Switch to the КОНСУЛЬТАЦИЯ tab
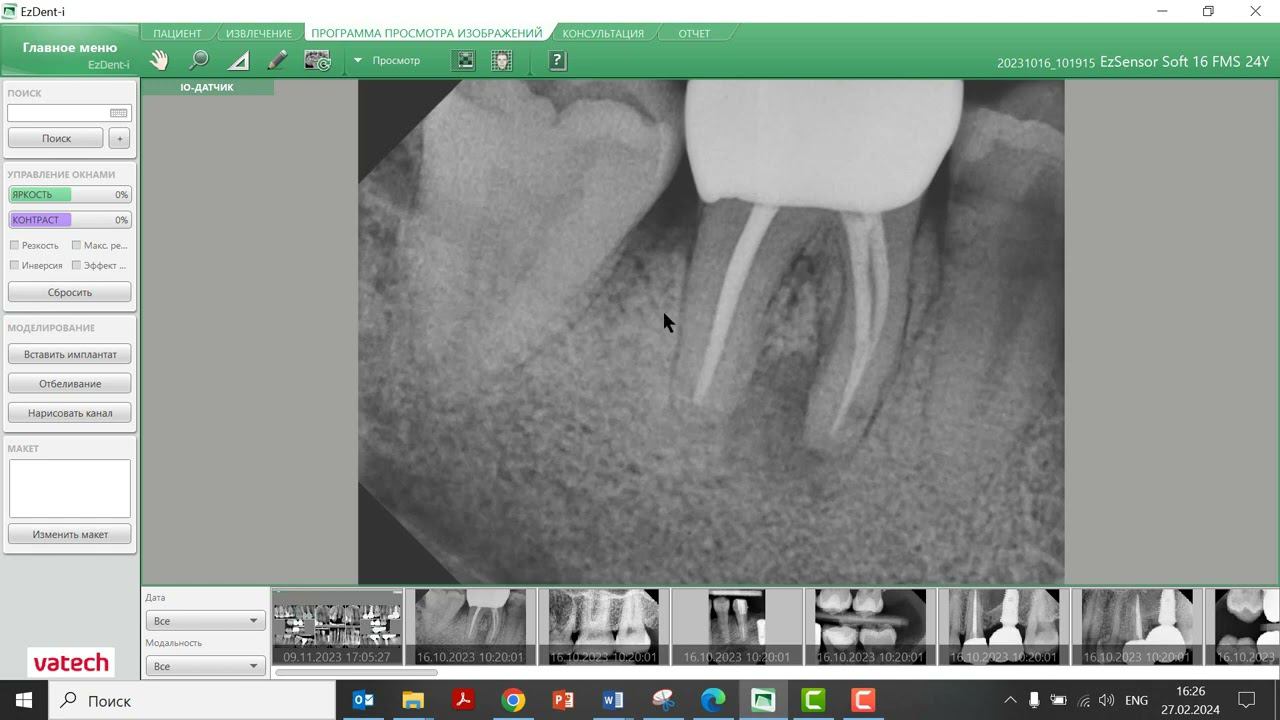1280x720 pixels. pyautogui.click(x=603, y=33)
